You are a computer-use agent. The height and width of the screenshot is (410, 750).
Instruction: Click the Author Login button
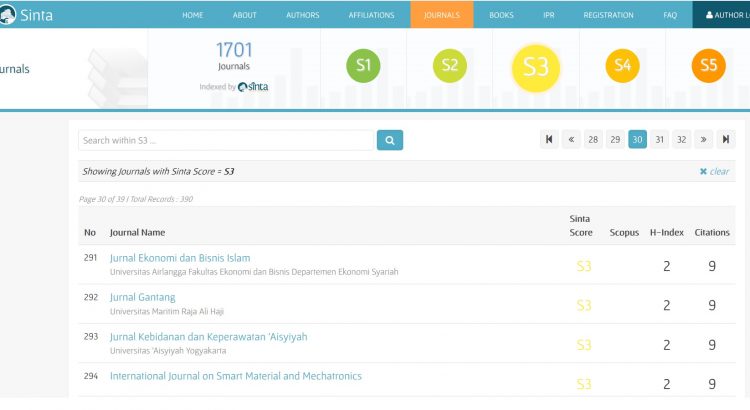point(721,15)
